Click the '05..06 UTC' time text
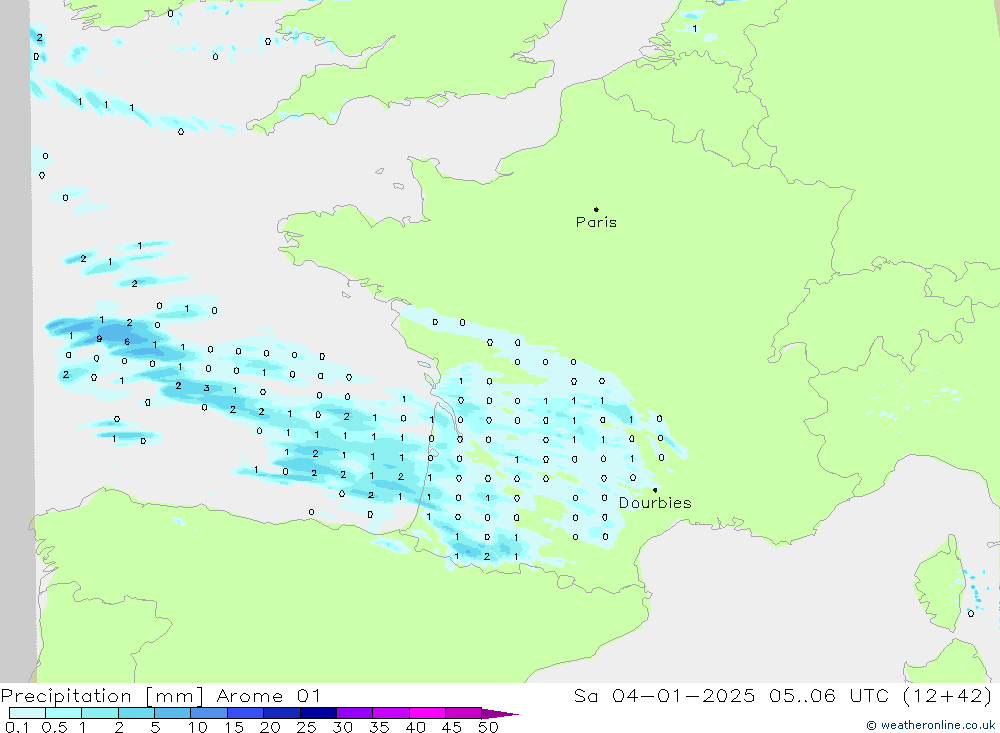The image size is (1000, 733). click(x=828, y=696)
